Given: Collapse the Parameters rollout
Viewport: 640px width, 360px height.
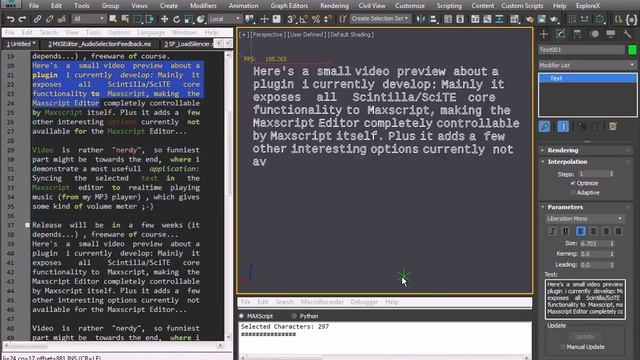Looking at the screenshot, I should (586, 207).
